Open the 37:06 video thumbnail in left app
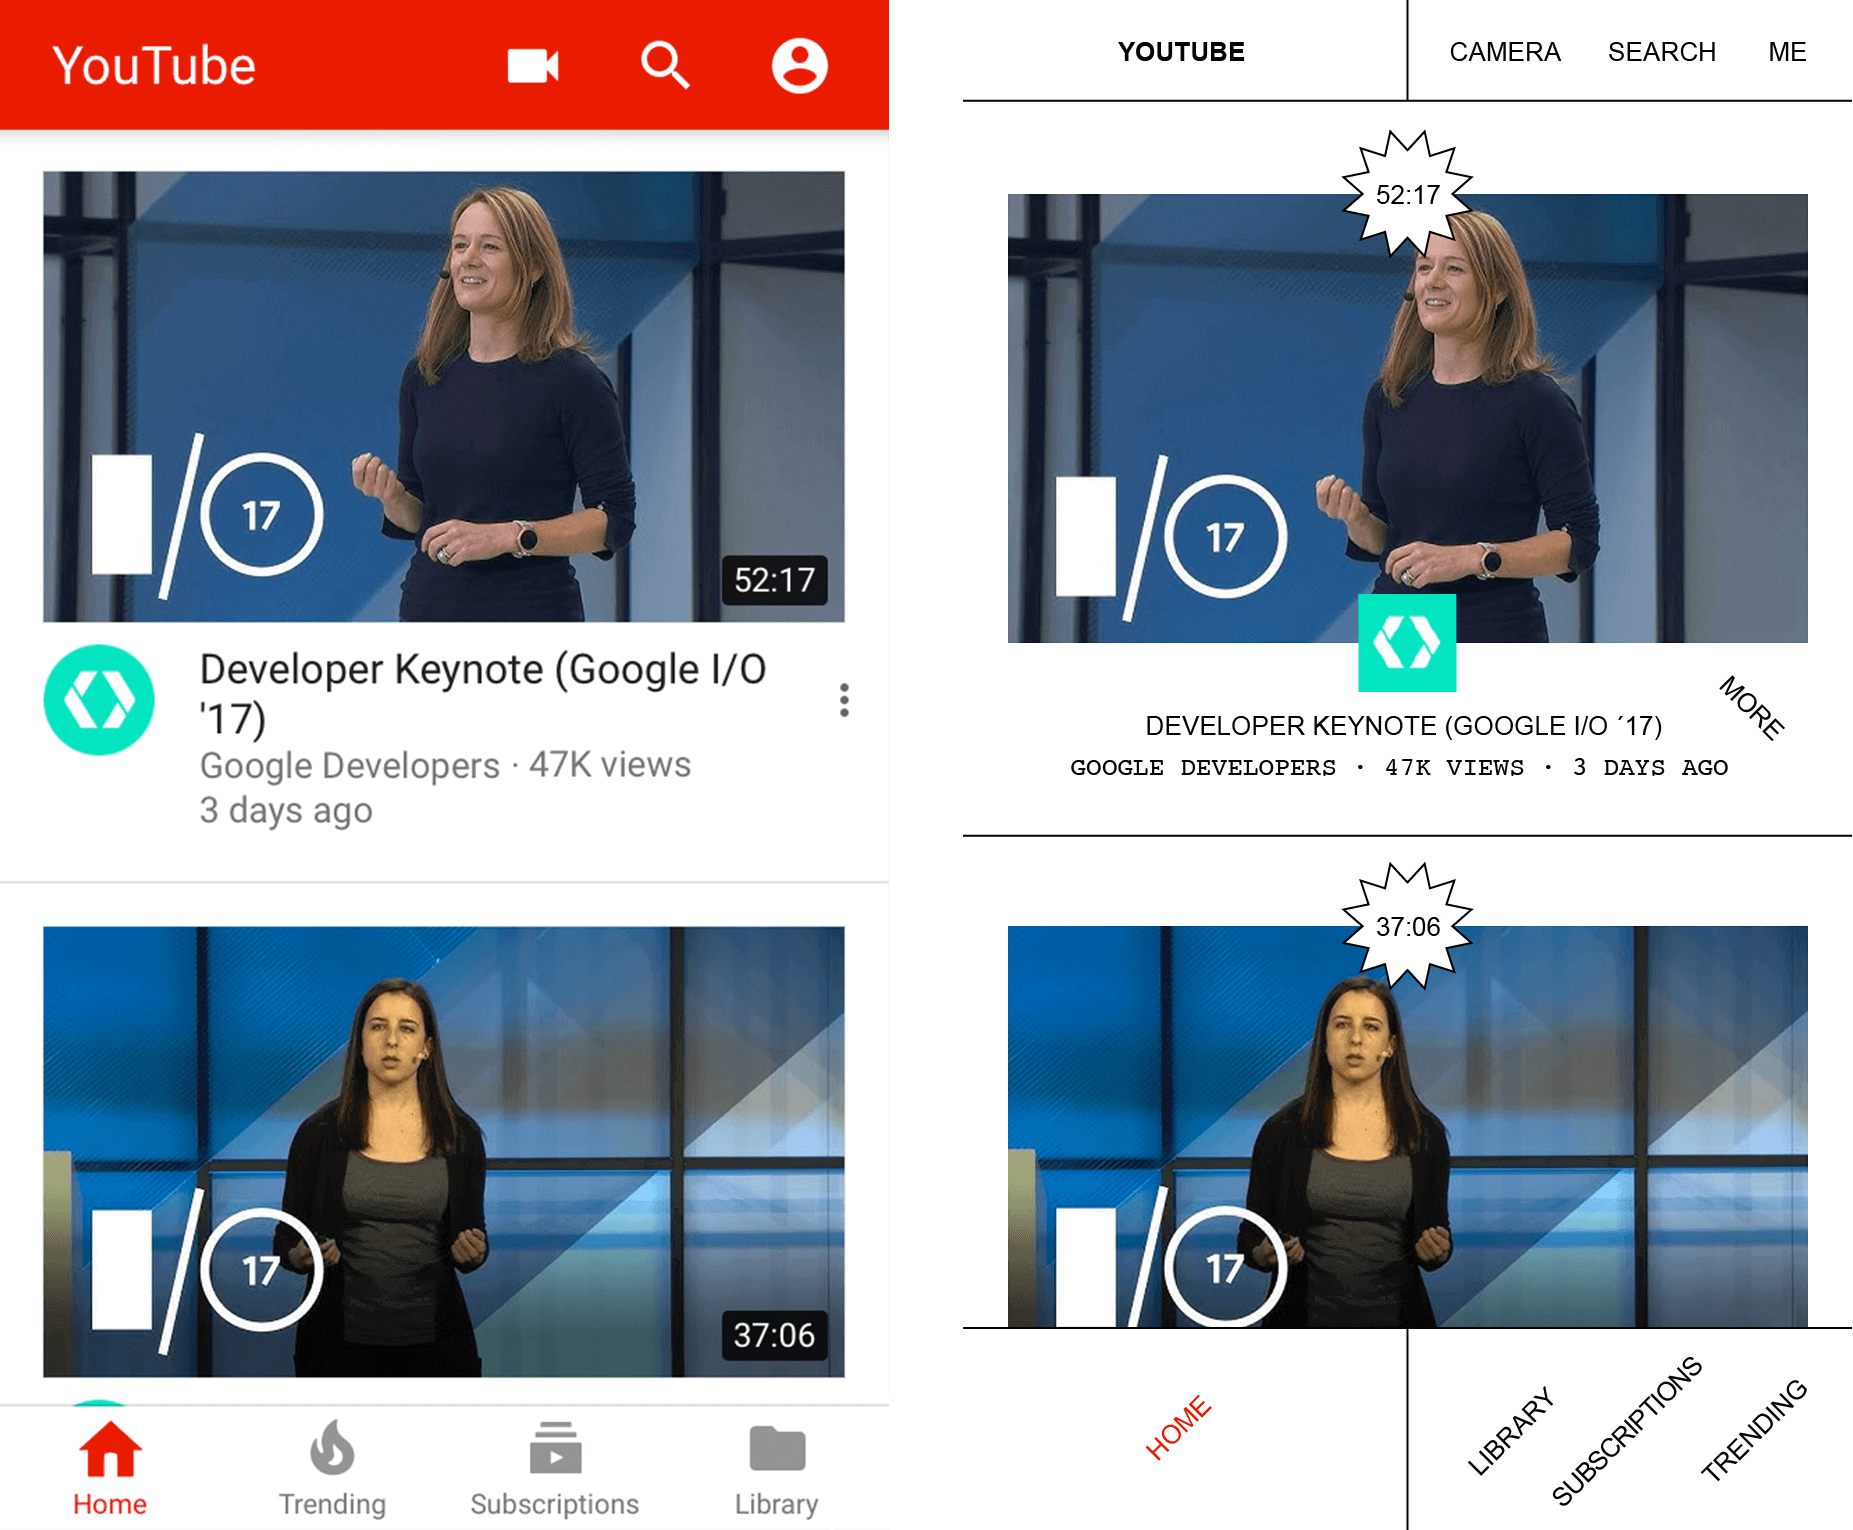Screen dimensions: 1853x1530 tap(444, 1152)
